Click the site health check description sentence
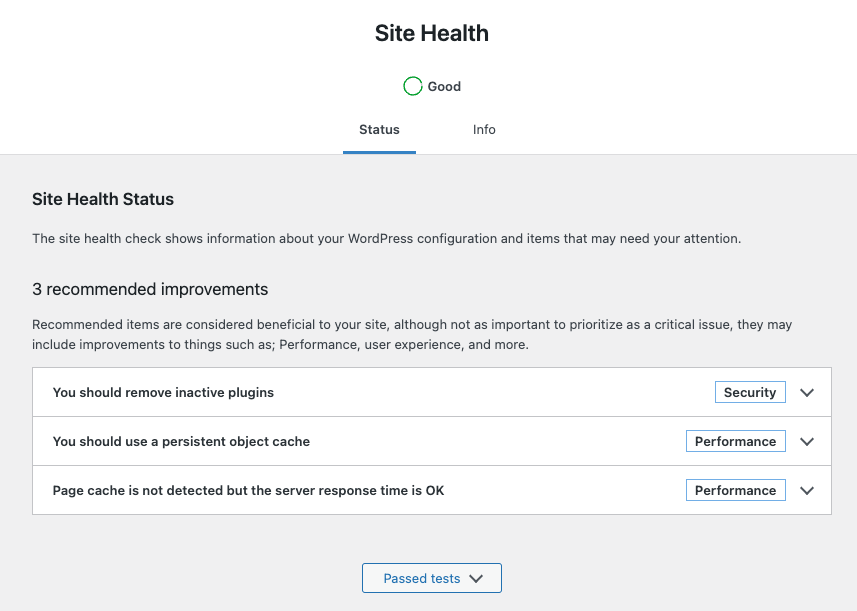 click(x=386, y=239)
